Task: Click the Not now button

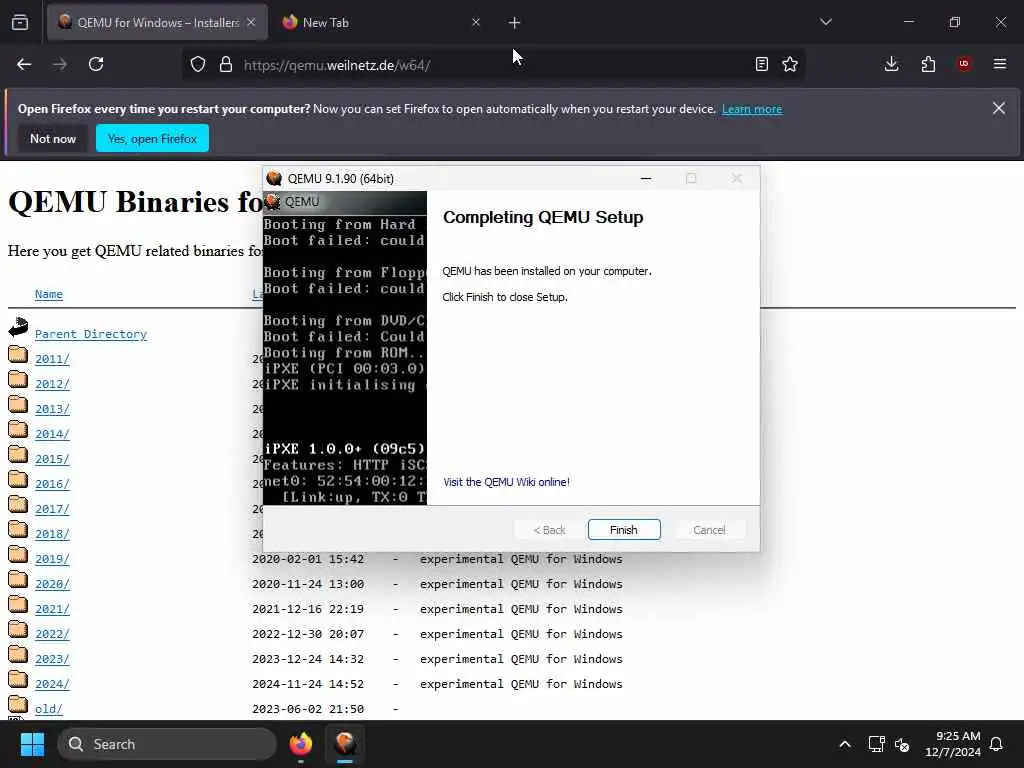Action: (x=53, y=138)
